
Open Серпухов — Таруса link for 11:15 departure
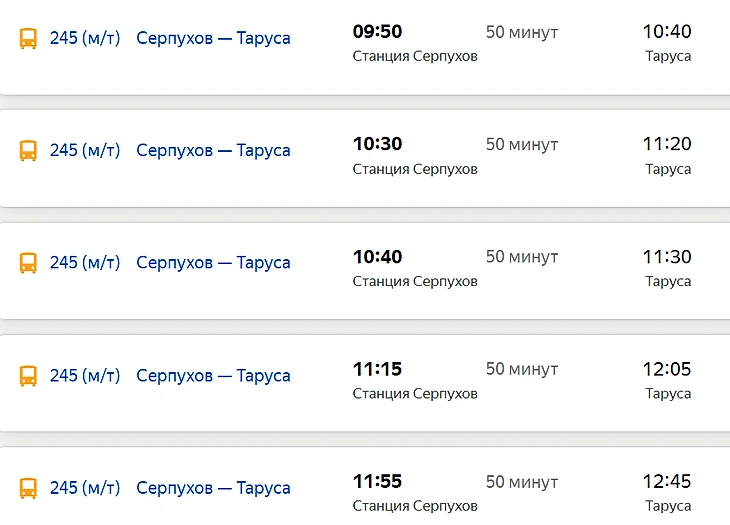point(213,376)
